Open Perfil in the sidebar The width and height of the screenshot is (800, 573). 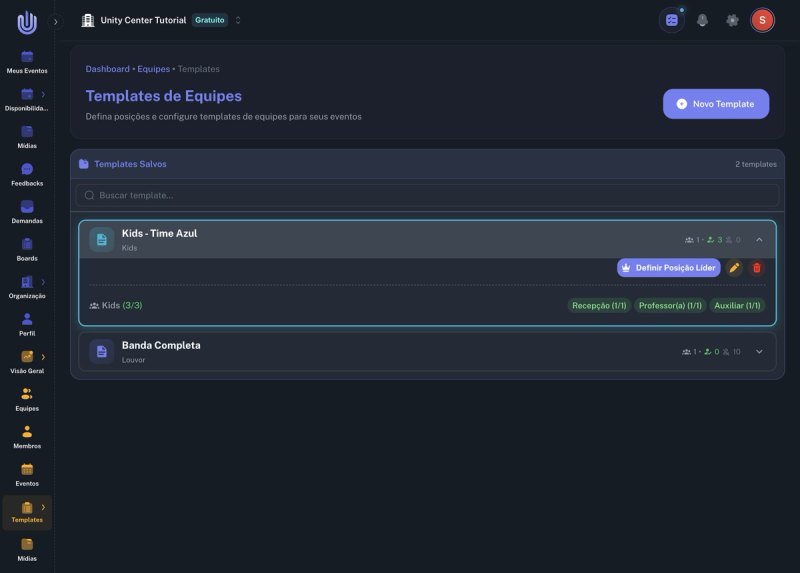pos(27,325)
